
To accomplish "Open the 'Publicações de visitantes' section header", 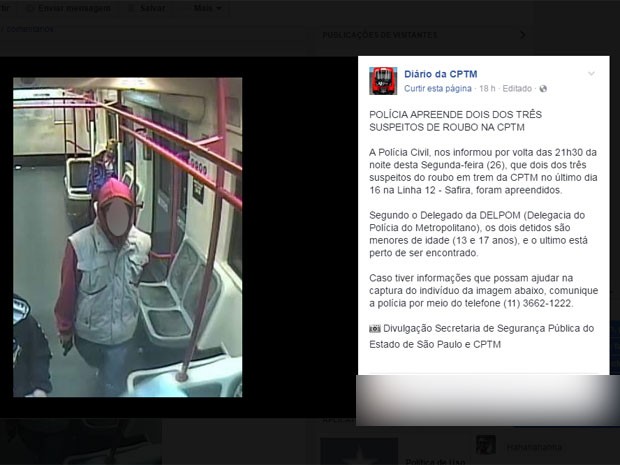I will click(380, 35).
